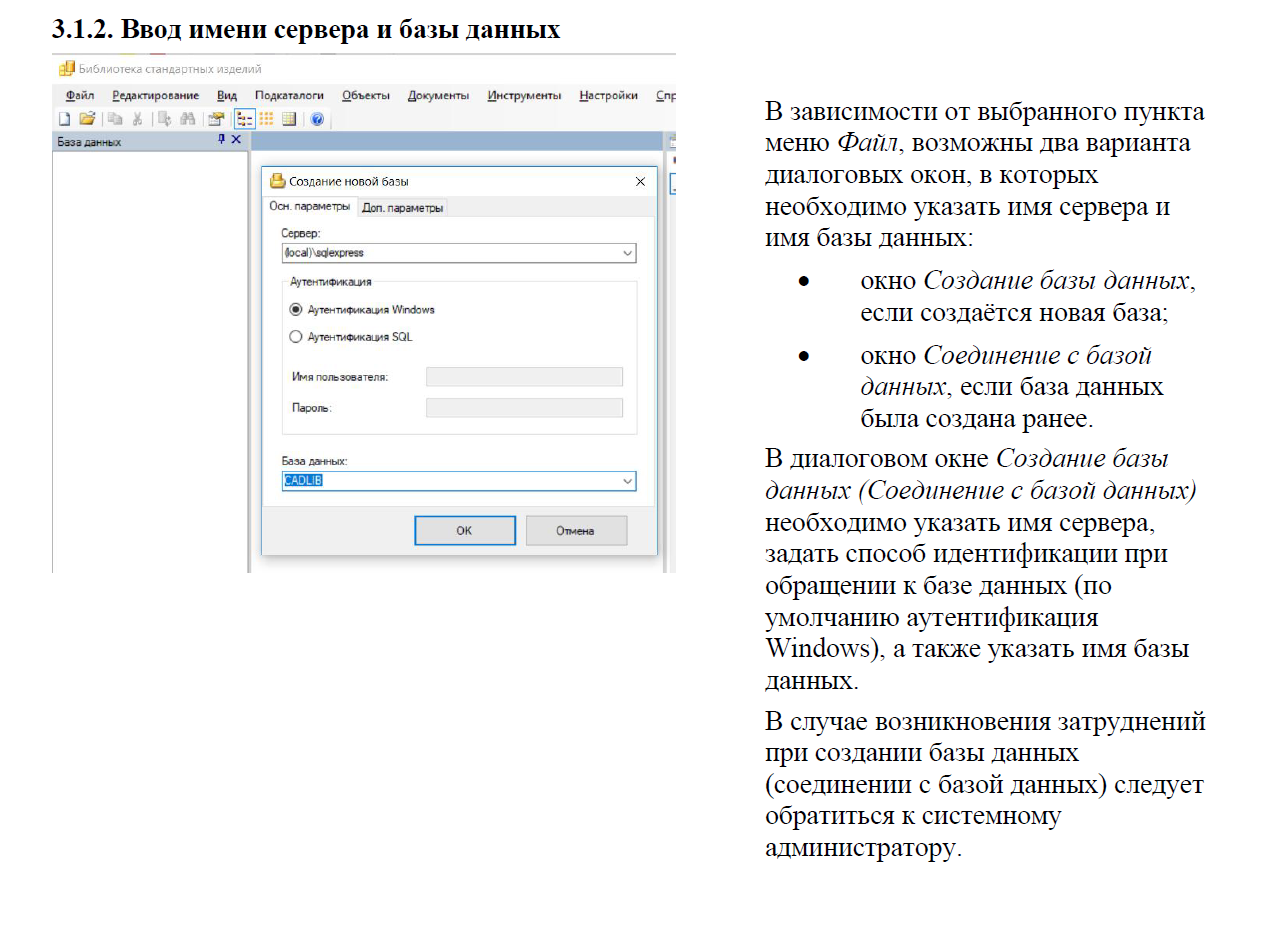The image size is (1267, 946).
Task: Expand the Сервер combo box dropdown
Action: coord(627,253)
